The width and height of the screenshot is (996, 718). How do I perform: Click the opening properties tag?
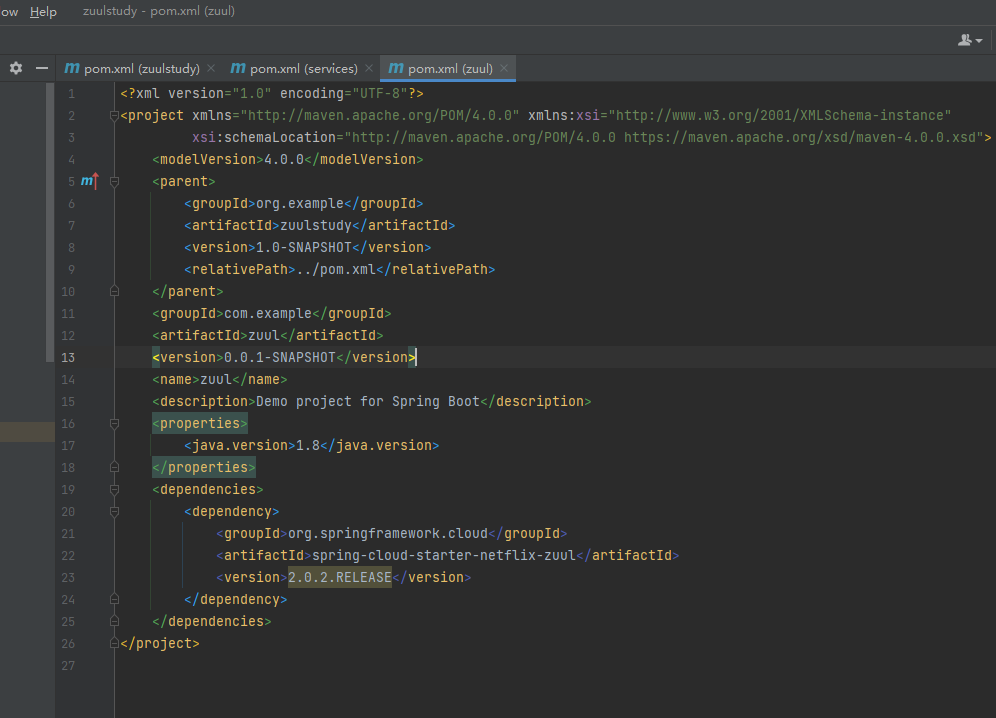pyautogui.click(x=200, y=423)
